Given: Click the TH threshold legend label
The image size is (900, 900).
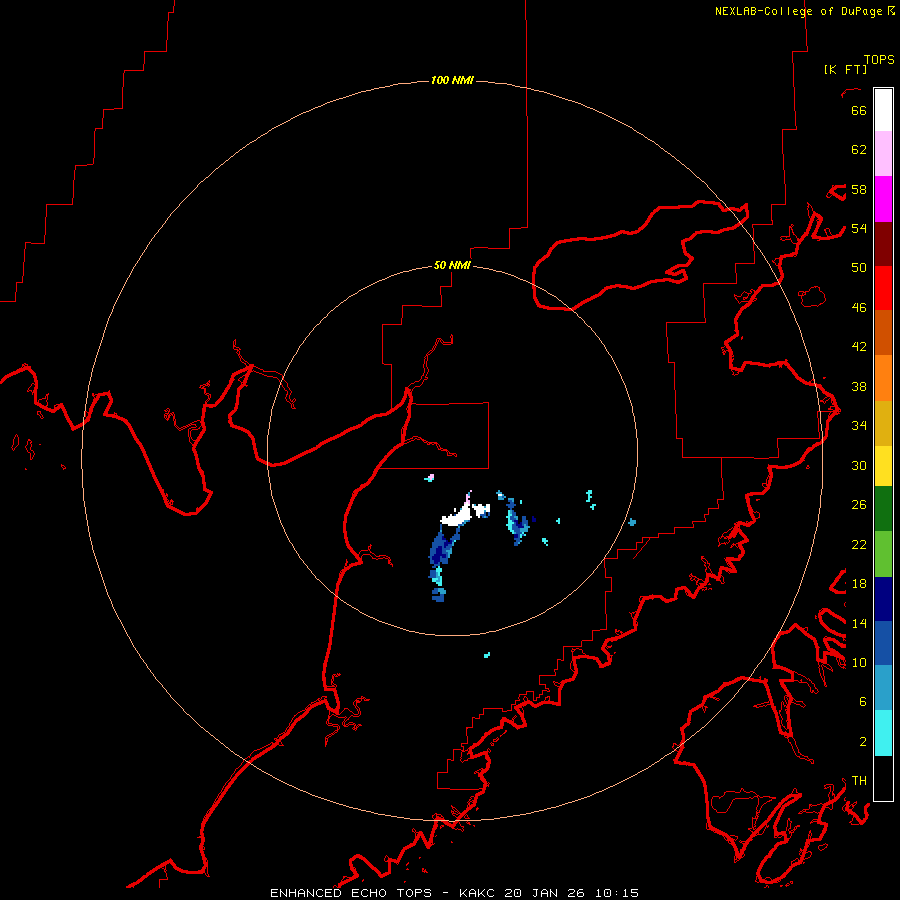Looking at the screenshot, I should tap(859, 781).
